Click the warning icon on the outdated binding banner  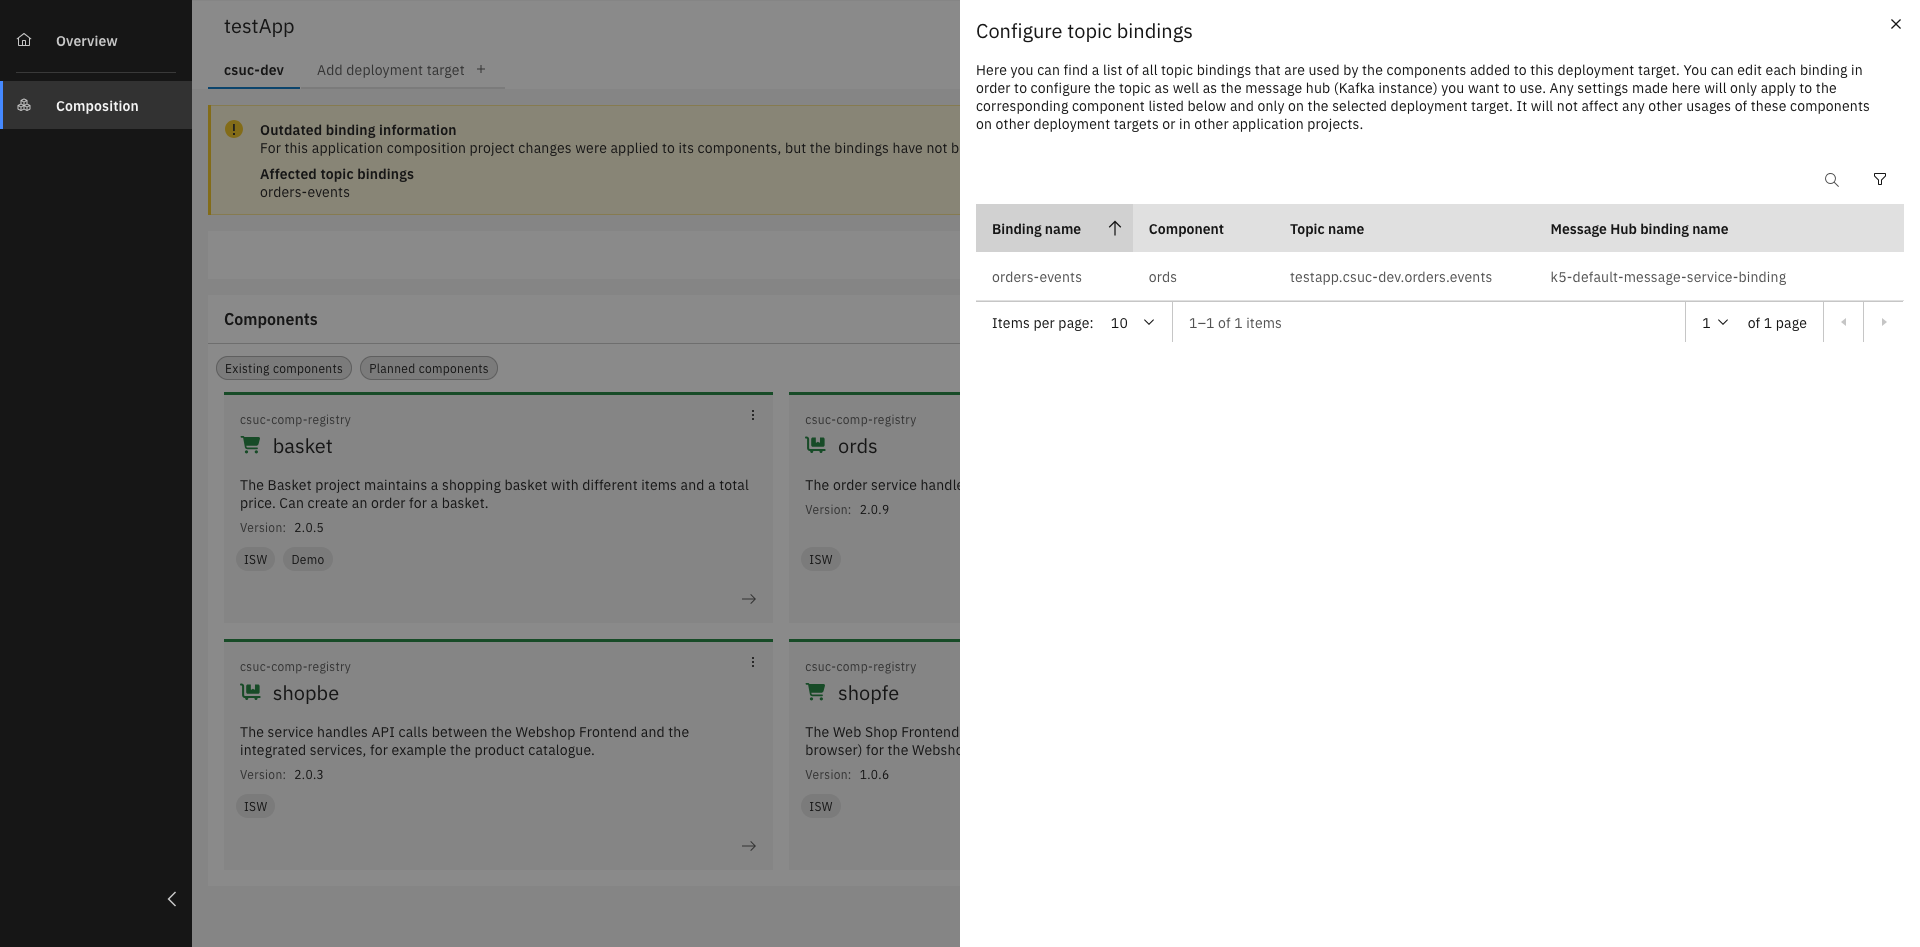point(234,129)
